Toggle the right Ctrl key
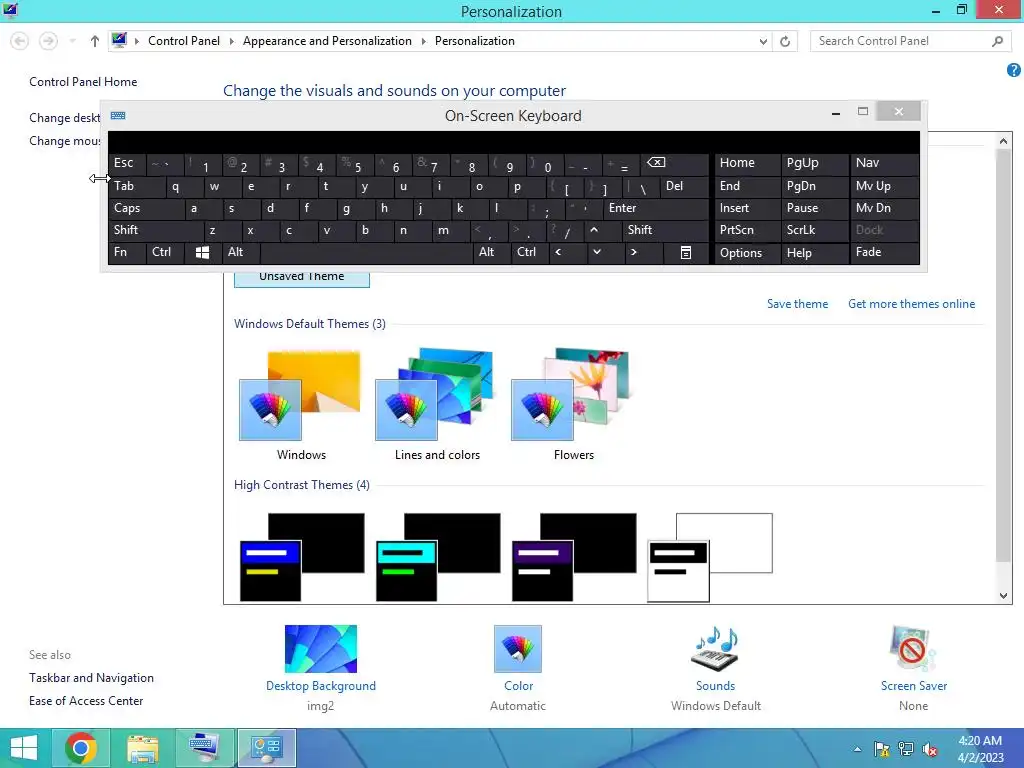The image size is (1024, 768). click(x=529, y=252)
